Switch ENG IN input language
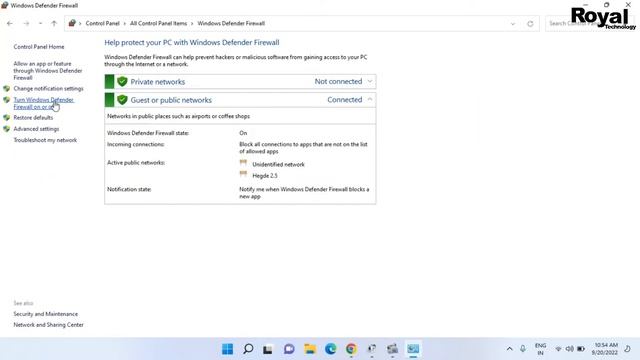 [x=540, y=349]
